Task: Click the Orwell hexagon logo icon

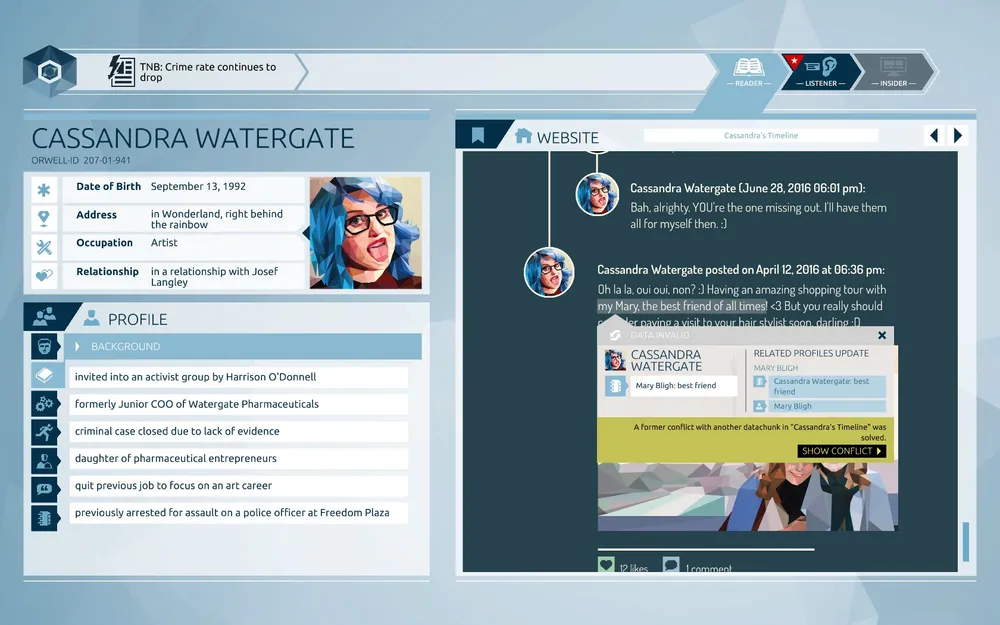Action: coord(50,71)
